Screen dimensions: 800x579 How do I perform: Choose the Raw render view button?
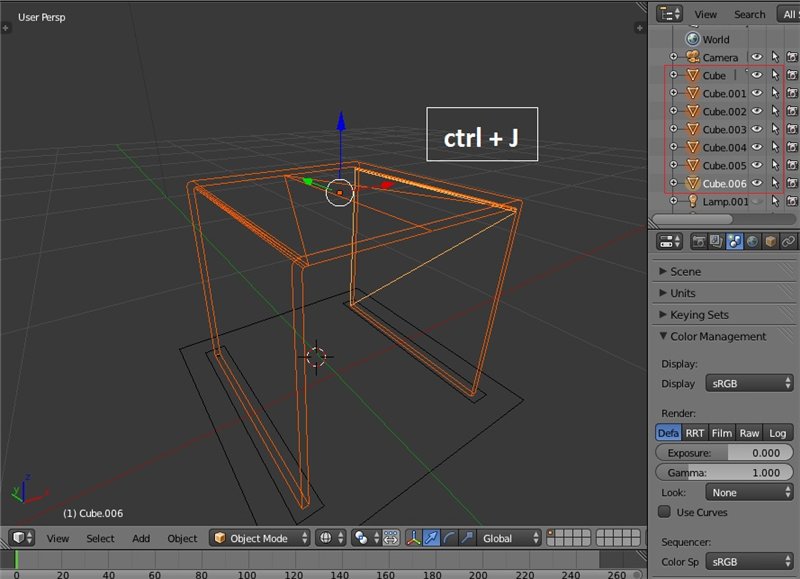tap(749, 433)
